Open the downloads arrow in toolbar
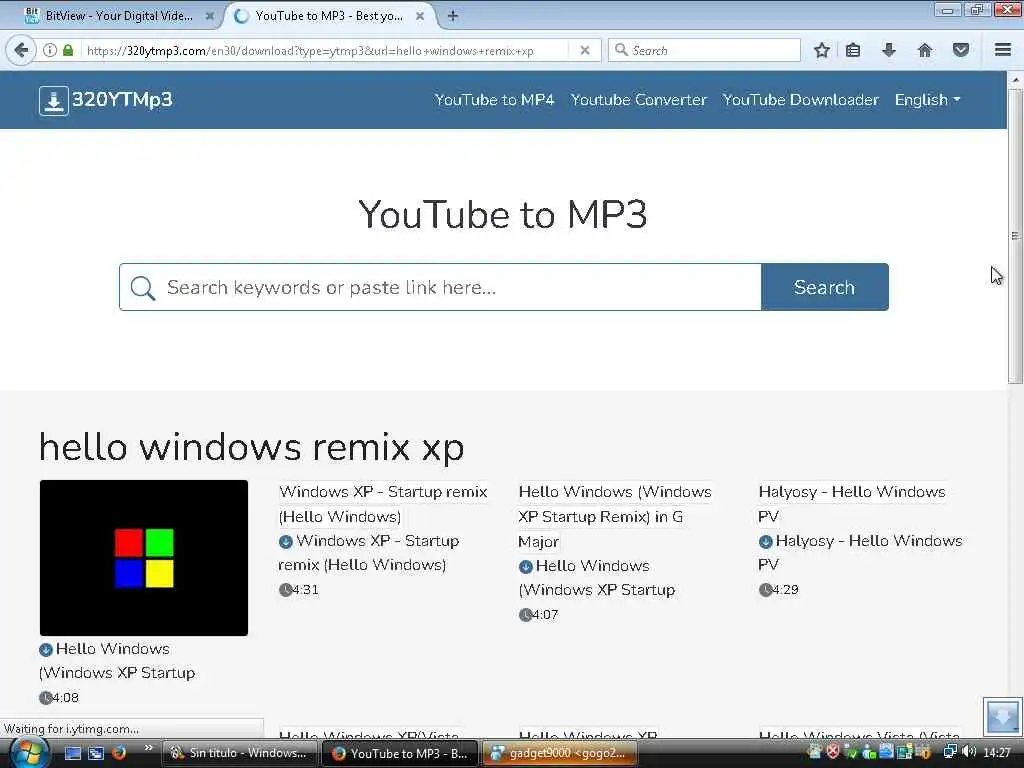Screen dimensions: 1024x768 888,50
